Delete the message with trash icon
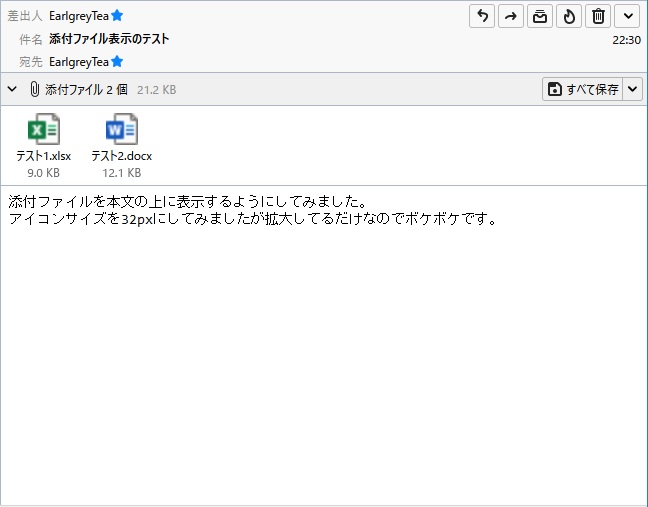 [598, 16]
